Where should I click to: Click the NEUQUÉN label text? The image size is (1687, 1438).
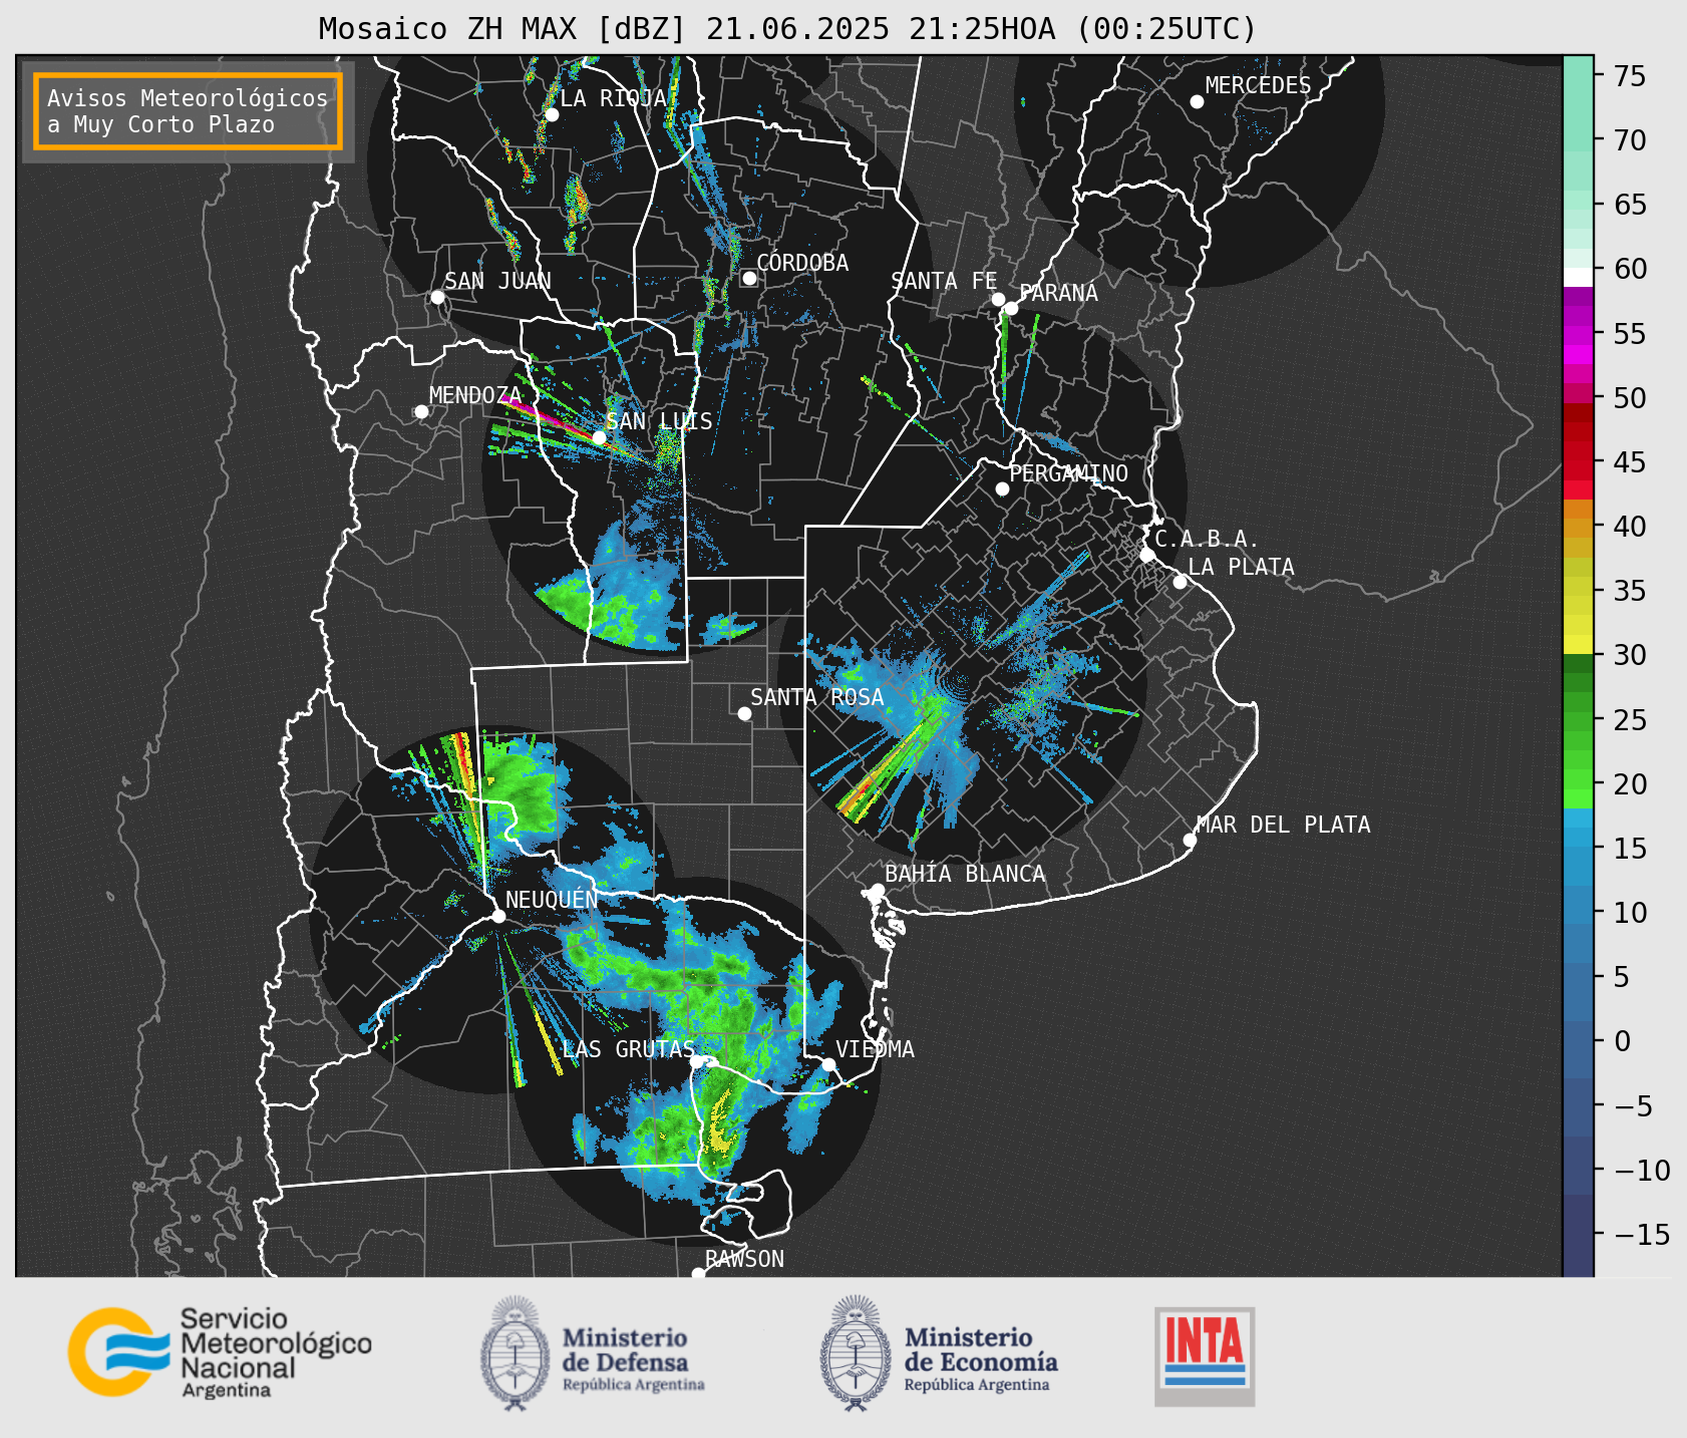pyautogui.click(x=552, y=899)
